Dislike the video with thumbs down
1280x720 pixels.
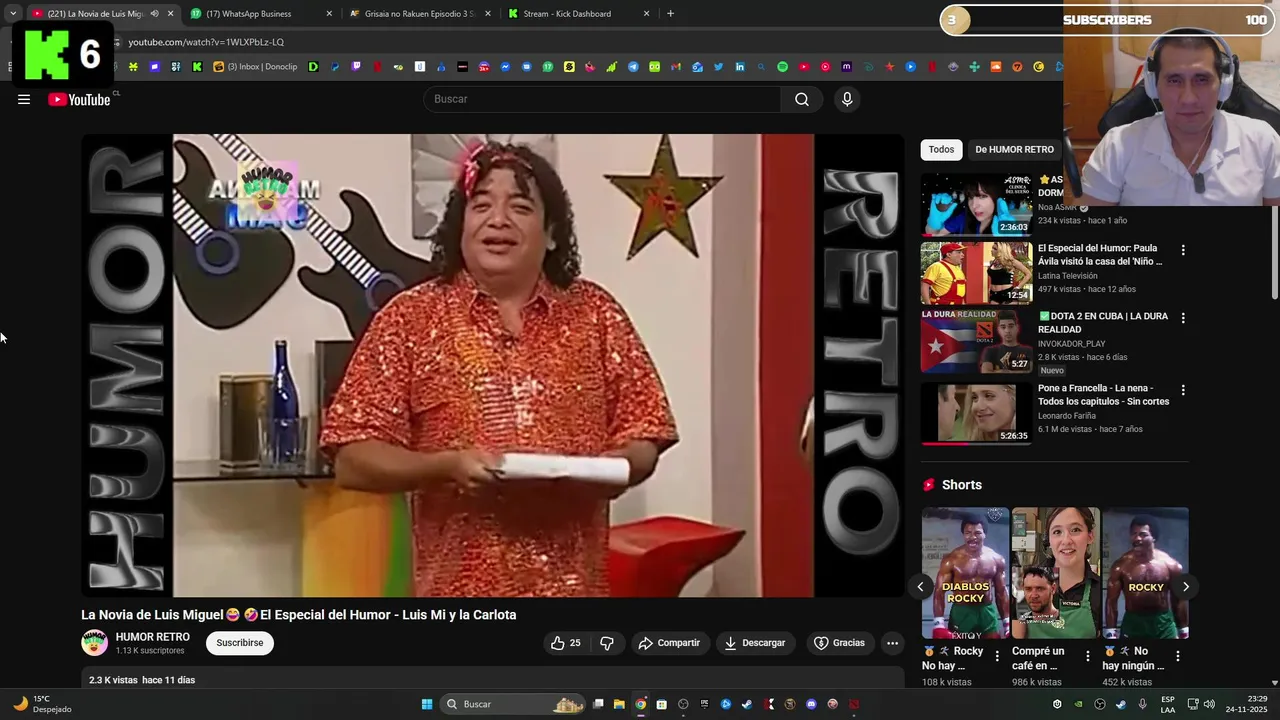[x=607, y=643]
